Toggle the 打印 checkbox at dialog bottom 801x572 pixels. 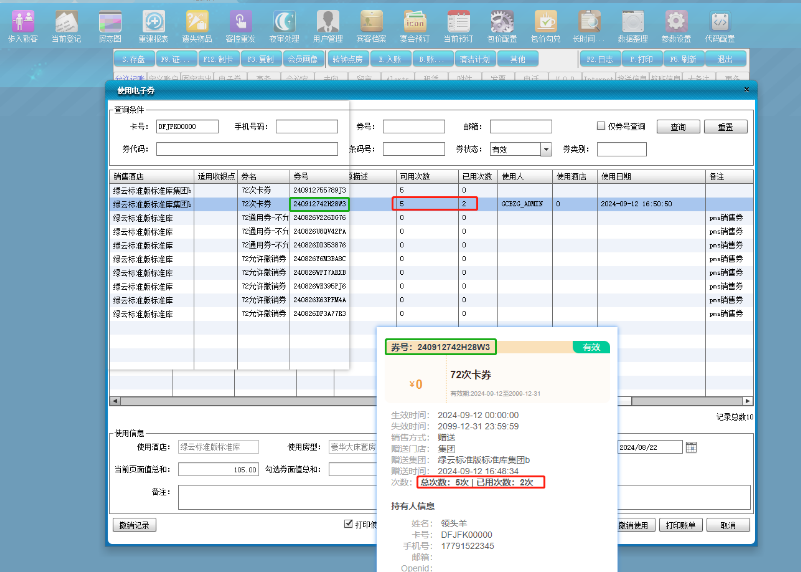[x=348, y=523]
